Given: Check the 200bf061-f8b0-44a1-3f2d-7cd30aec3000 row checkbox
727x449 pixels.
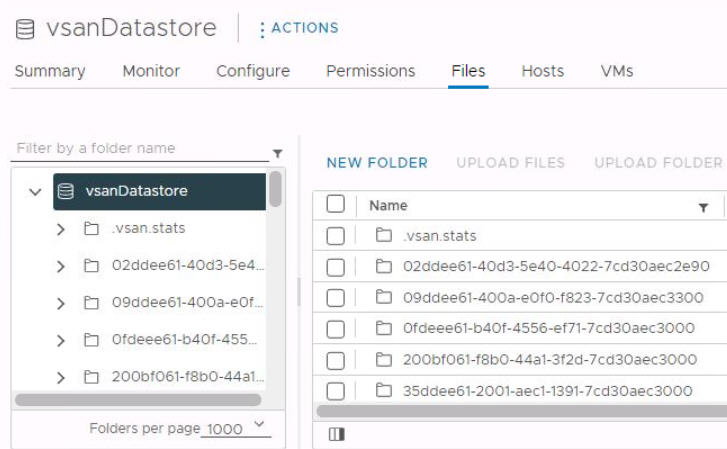Looking at the screenshot, I should 335,360.
